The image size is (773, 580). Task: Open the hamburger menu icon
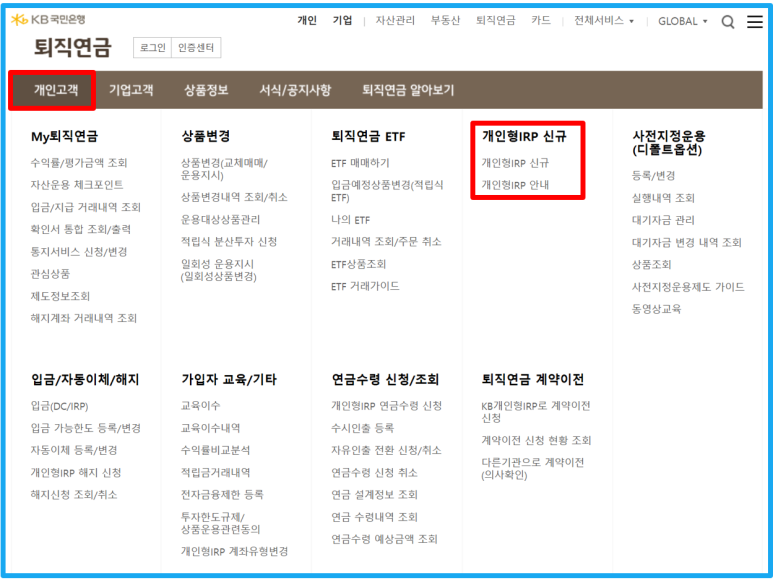point(755,22)
